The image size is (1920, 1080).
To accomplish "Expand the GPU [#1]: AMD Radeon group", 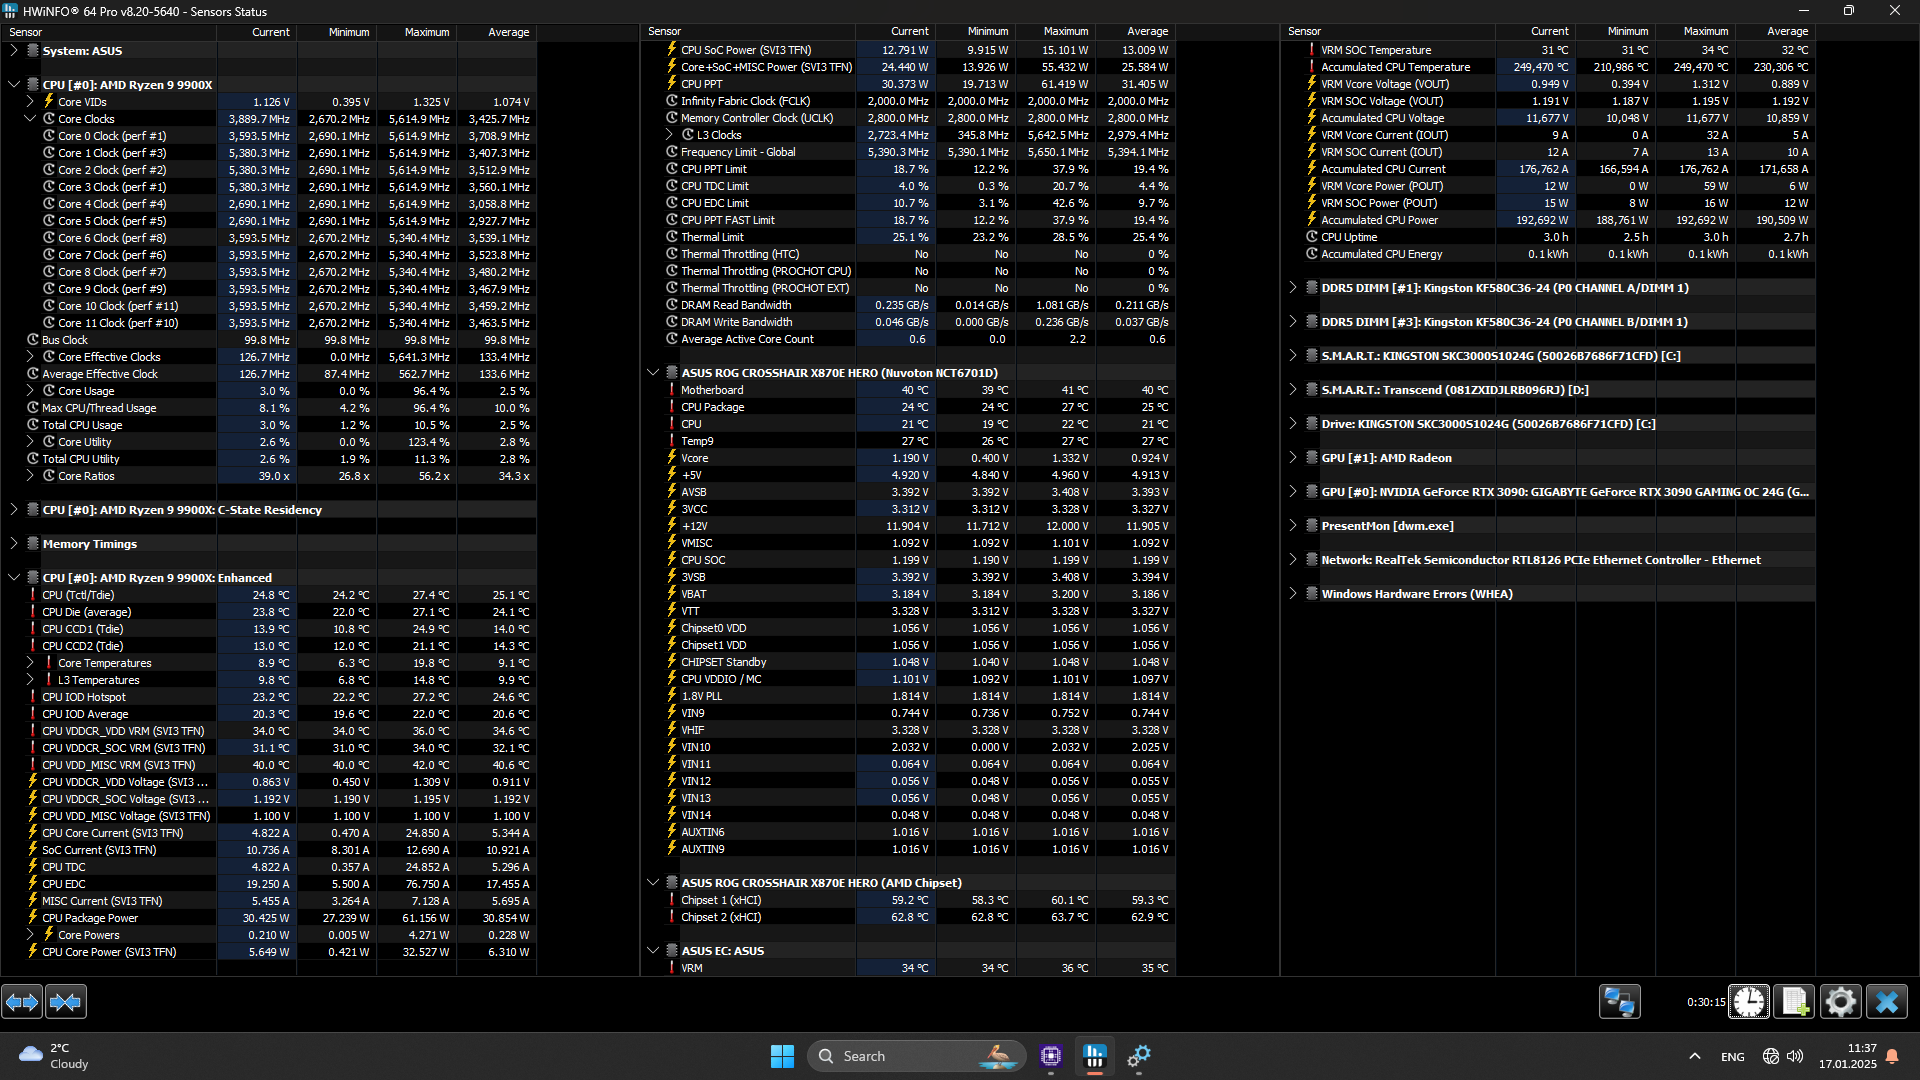I will click(1293, 457).
